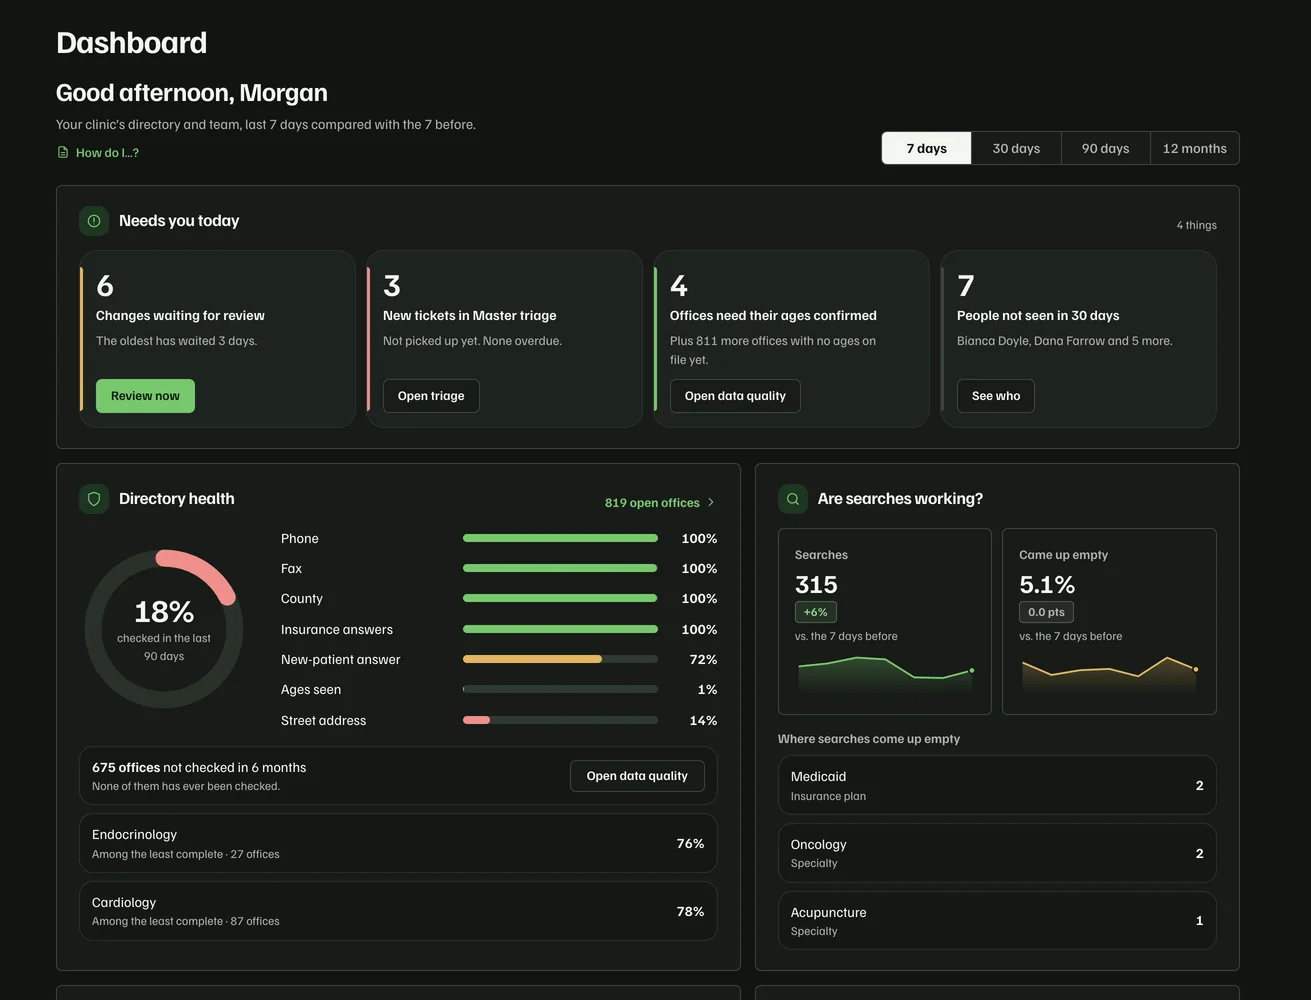This screenshot has width=1311, height=1000.
Task: Click the County field label
Action: click(302, 599)
